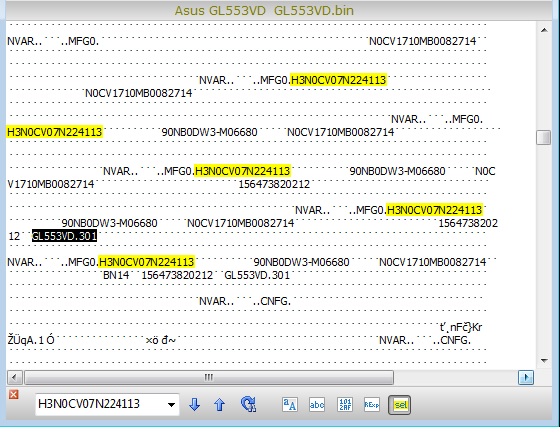Click 156473820212 right after BN14
The height and width of the screenshot is (444, 560).
(177, 275)
